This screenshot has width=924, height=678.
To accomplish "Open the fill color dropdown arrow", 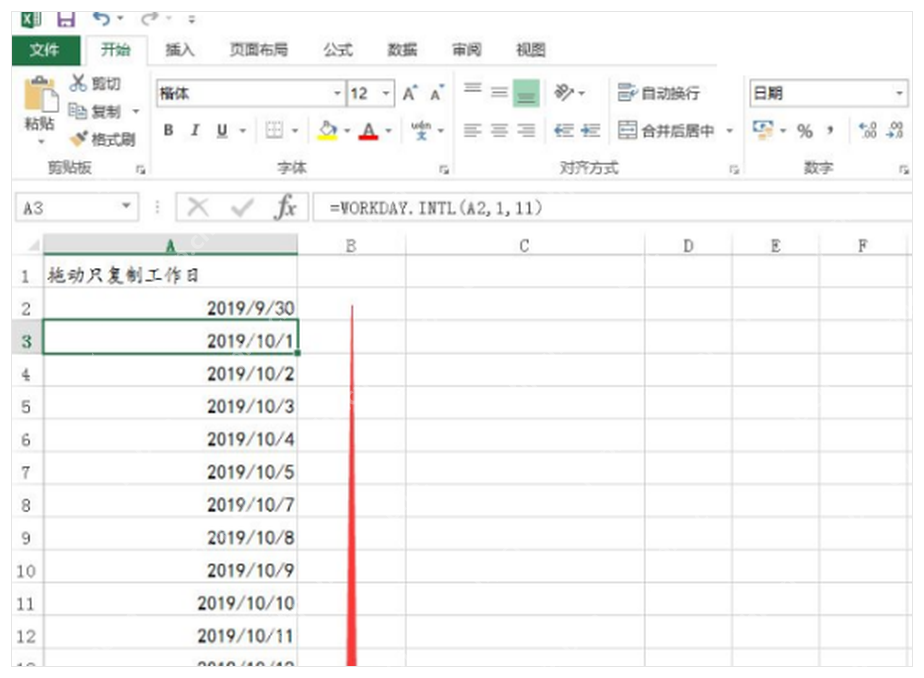I will point(347,130).
